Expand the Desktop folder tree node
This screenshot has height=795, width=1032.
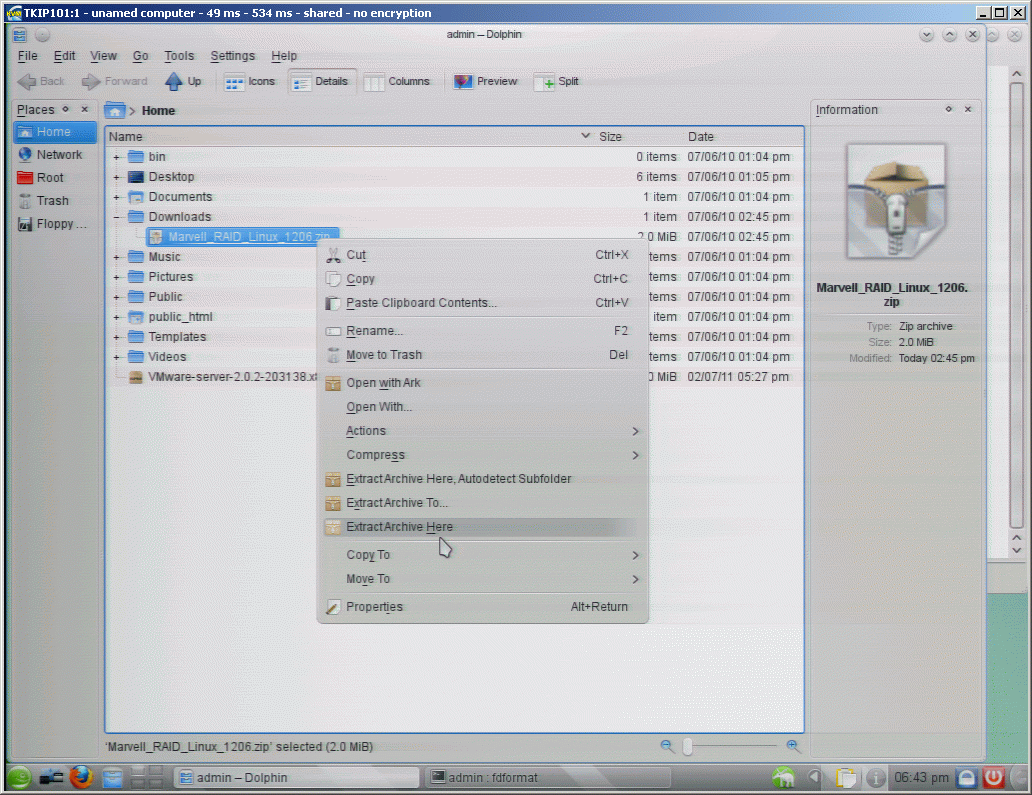116,177
